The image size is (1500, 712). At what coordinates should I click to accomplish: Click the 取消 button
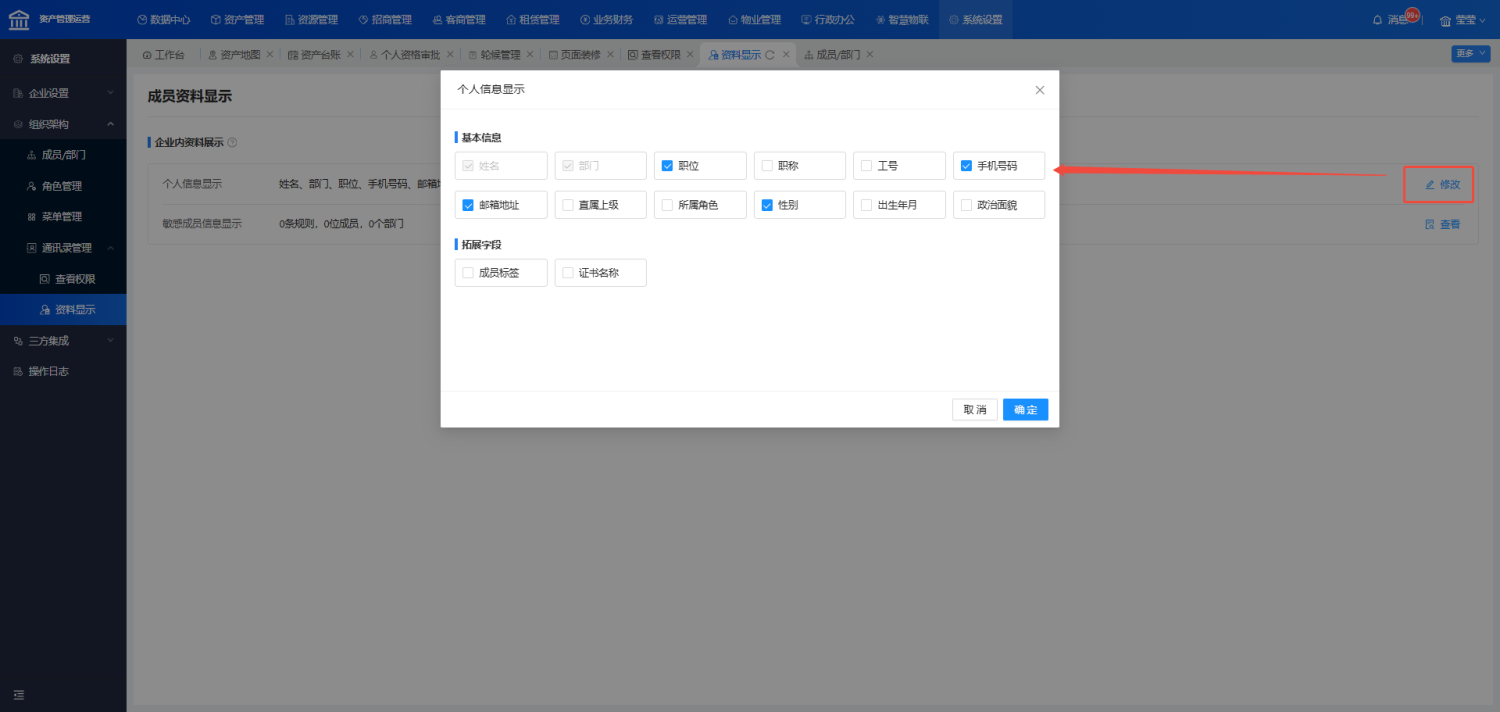974,410
